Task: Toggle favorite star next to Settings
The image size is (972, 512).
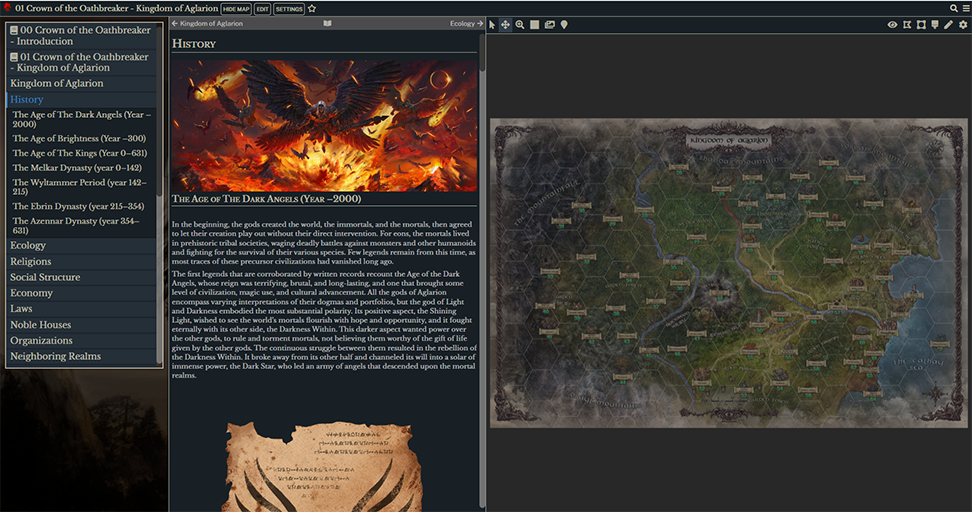Action: 312,8
